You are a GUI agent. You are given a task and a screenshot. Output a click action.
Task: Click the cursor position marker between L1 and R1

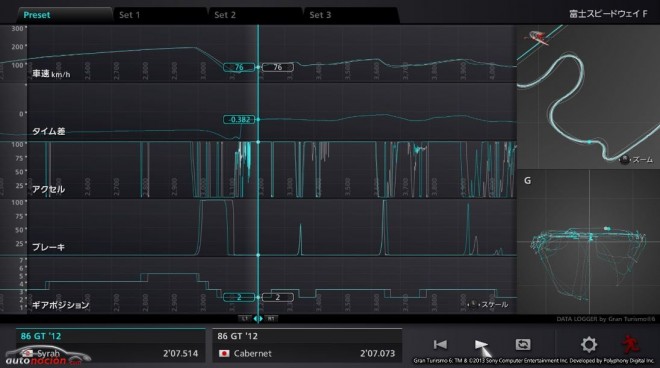click(258, 319)
